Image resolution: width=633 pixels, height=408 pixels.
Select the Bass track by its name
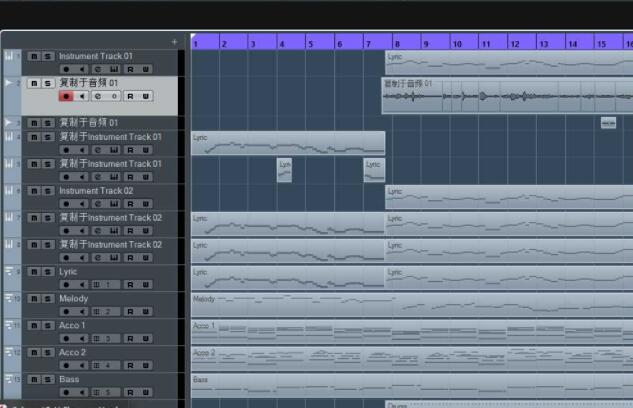tap(69, 379)
